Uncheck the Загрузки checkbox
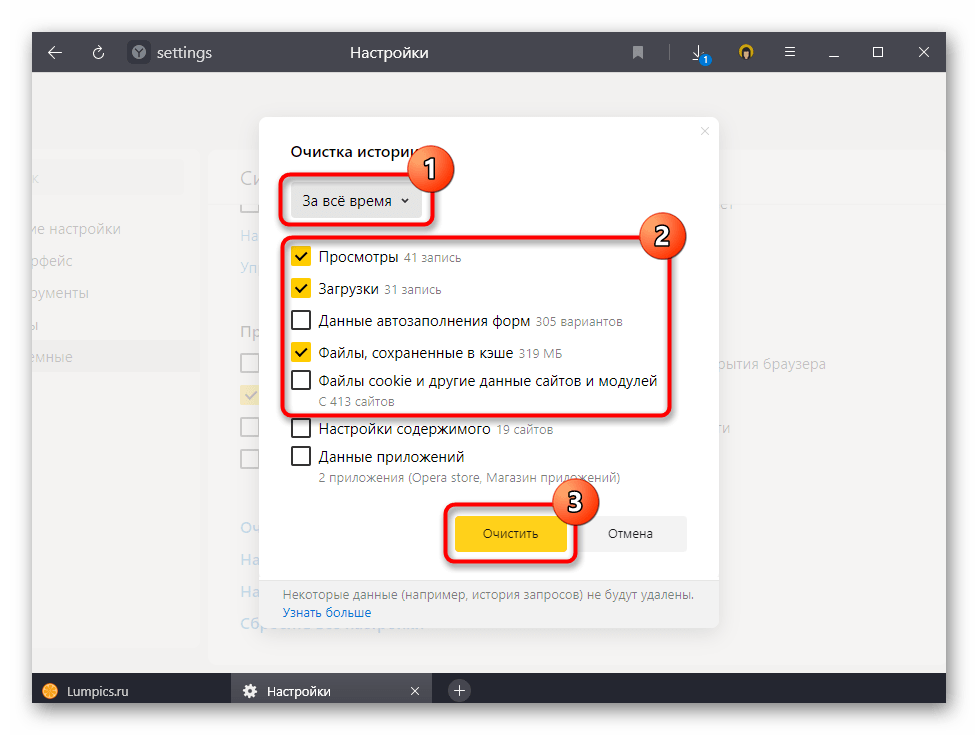Image resolution: width=978 pixels, height=735 pixels. coord(301,289)
